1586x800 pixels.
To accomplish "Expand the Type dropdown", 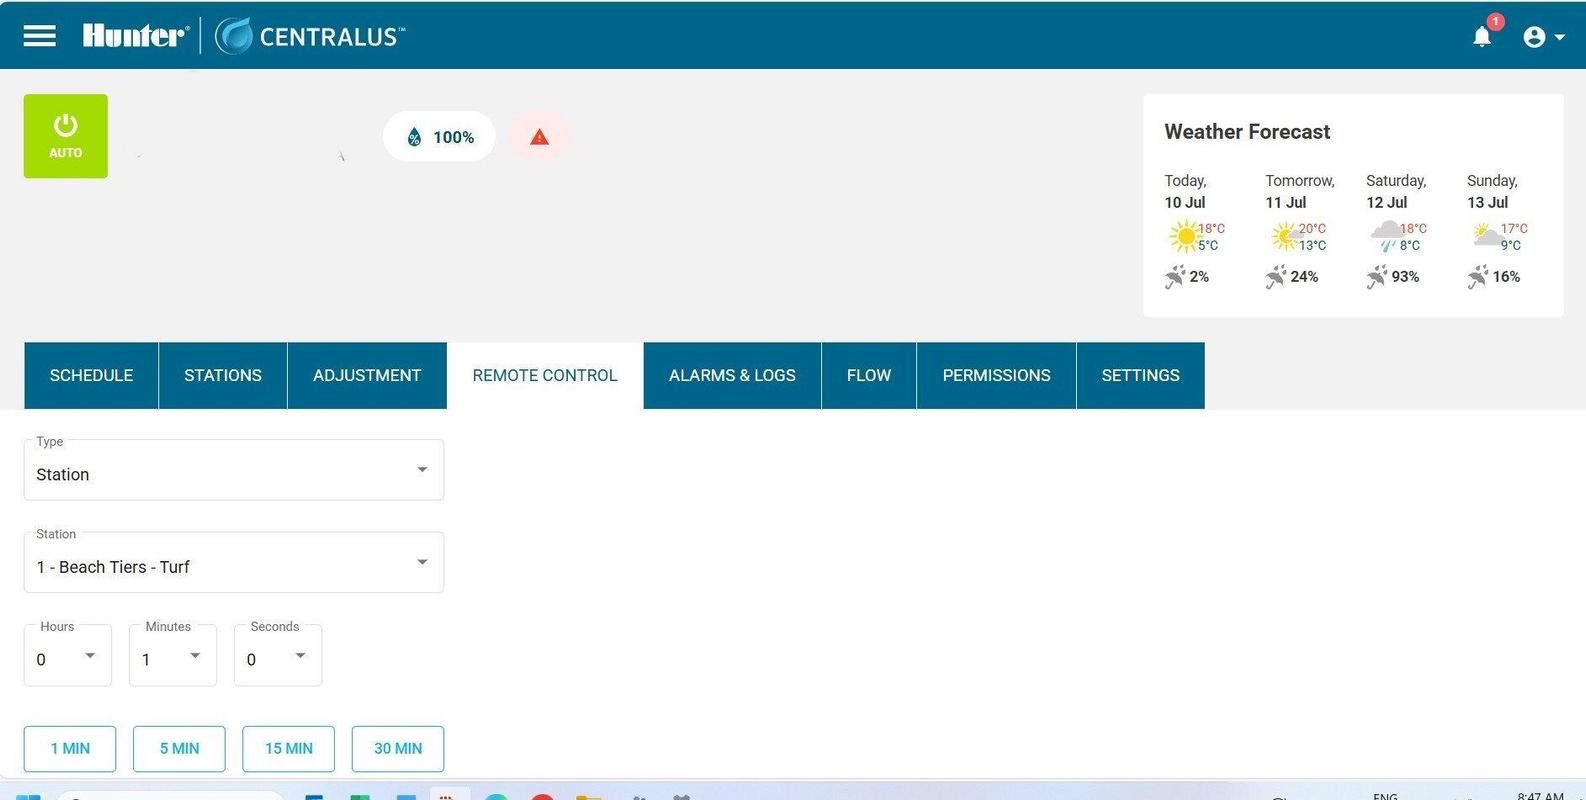I will [x=233, y=471].
